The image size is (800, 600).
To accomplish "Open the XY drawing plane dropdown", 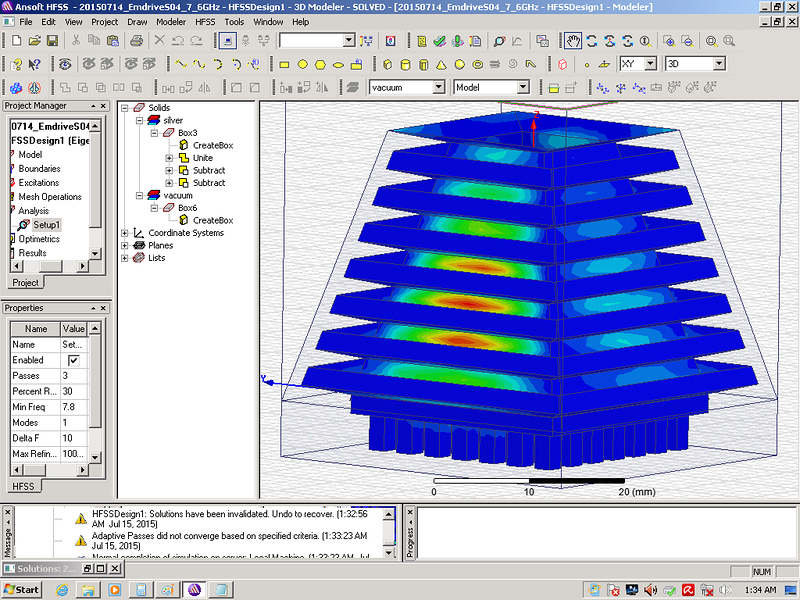I will click(650, 64).
